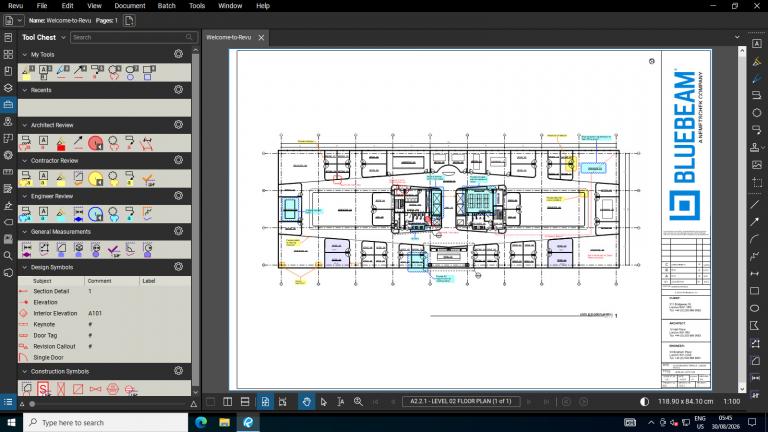
Task: Open the File menu
Action: pos(42,6)
